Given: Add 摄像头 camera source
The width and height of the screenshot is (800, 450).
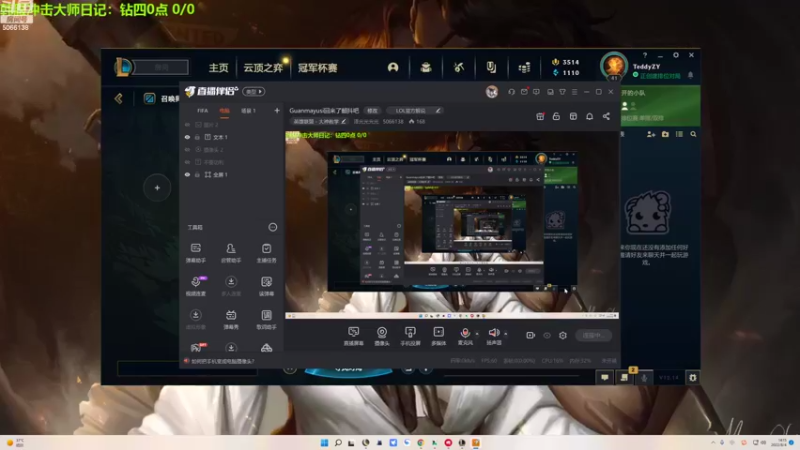Looking at the screenshot, I should click(x=382, y=336).
